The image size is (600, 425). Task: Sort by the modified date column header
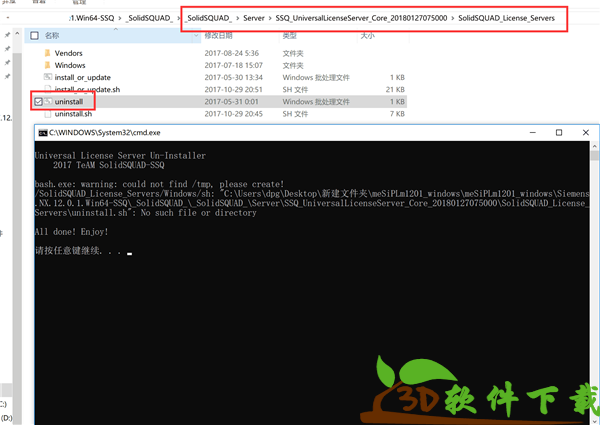pos(218,36)
